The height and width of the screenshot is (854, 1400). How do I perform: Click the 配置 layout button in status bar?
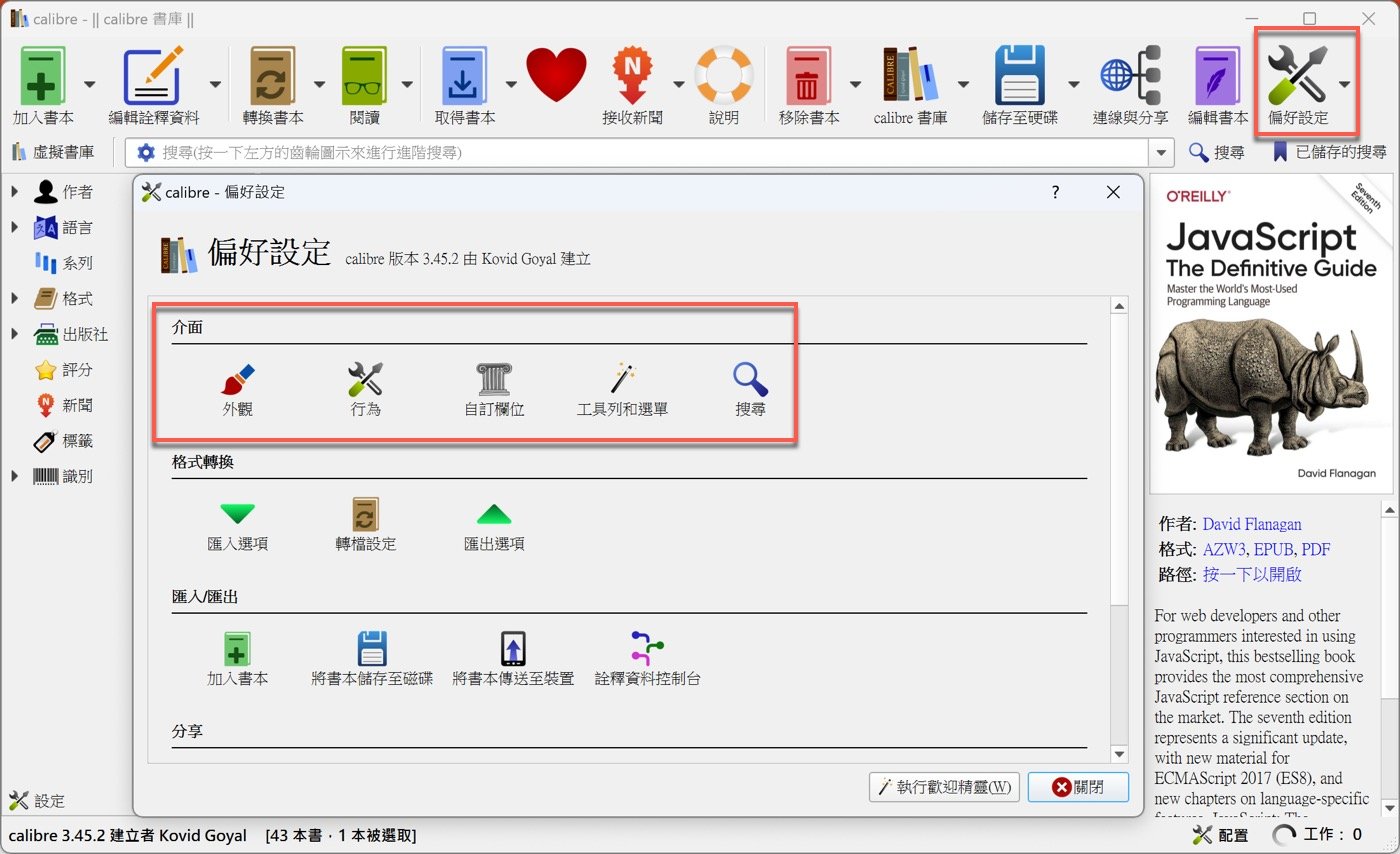1220,834
